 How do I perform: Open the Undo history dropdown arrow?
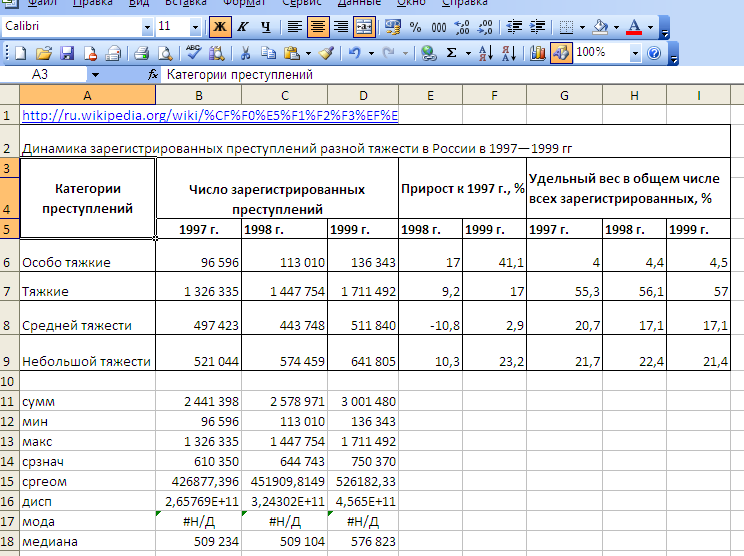click(x=371, y=53)
